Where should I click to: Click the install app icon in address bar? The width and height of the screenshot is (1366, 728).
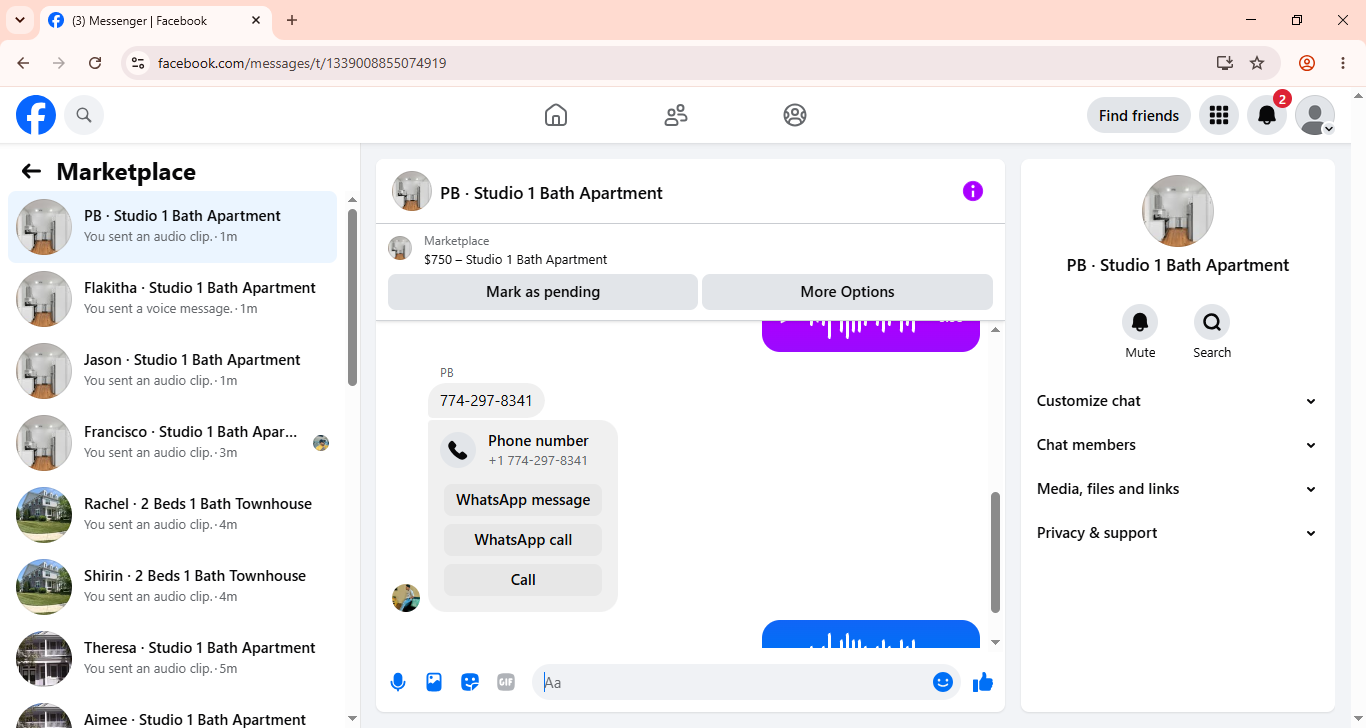click(1225, 63)
